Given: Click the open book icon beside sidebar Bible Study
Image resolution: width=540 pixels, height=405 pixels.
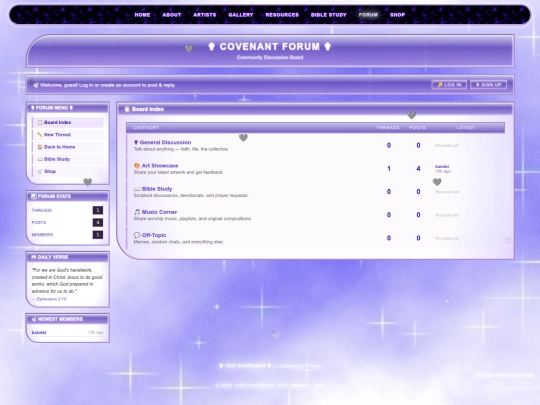Looking at the screenshot, I should point(40,159).
